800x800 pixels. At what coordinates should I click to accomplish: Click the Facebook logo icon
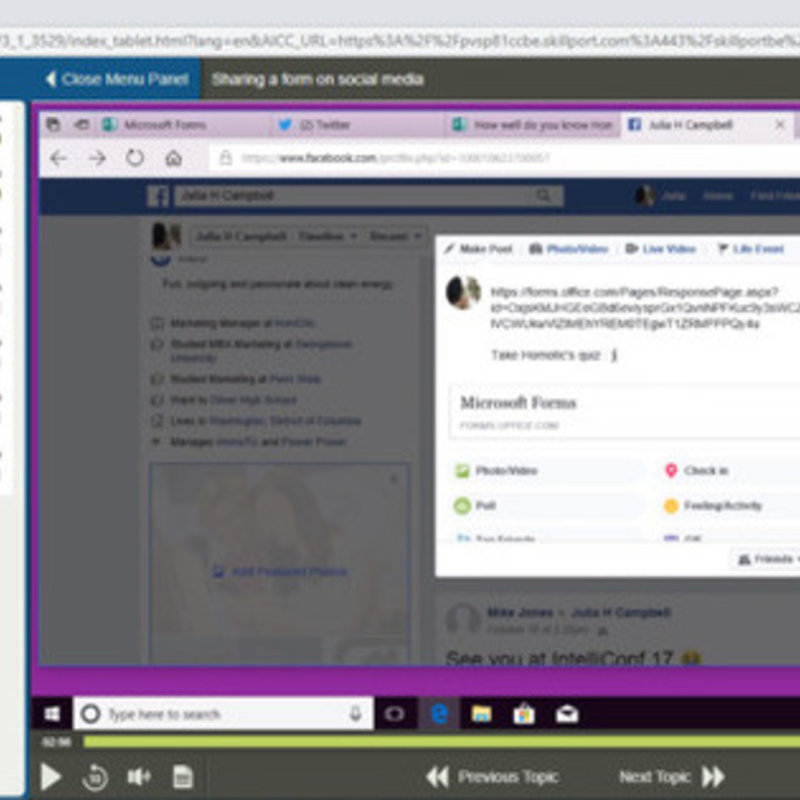158,196
